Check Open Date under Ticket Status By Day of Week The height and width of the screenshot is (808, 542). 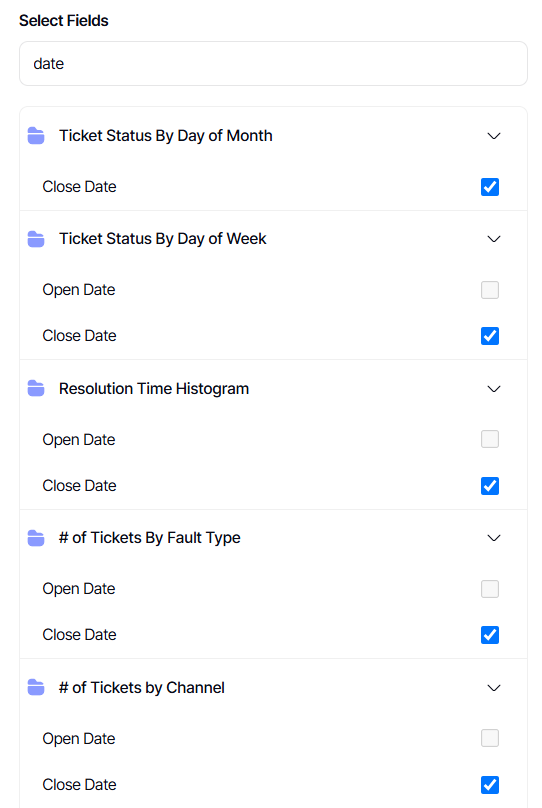coord(490,290)
